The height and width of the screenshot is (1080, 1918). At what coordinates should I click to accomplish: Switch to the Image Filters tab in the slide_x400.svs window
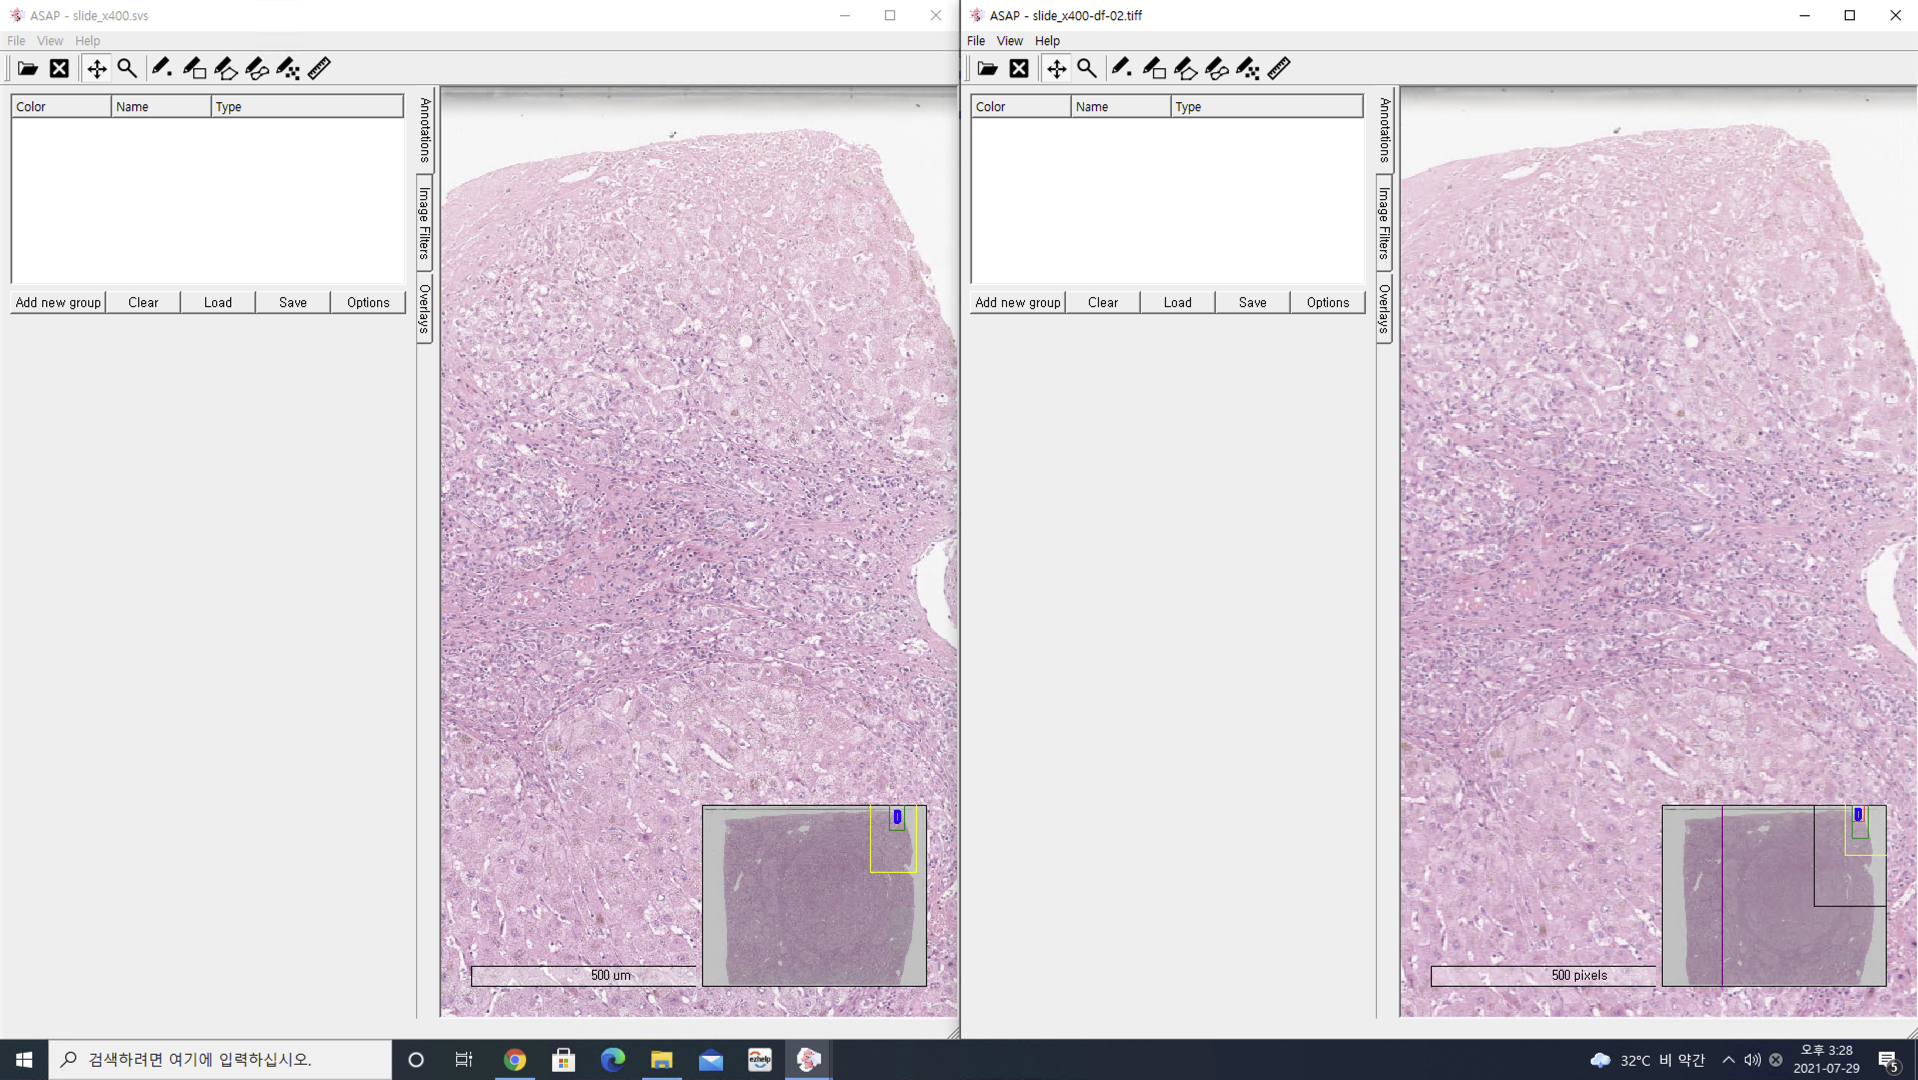pos(425,223)
